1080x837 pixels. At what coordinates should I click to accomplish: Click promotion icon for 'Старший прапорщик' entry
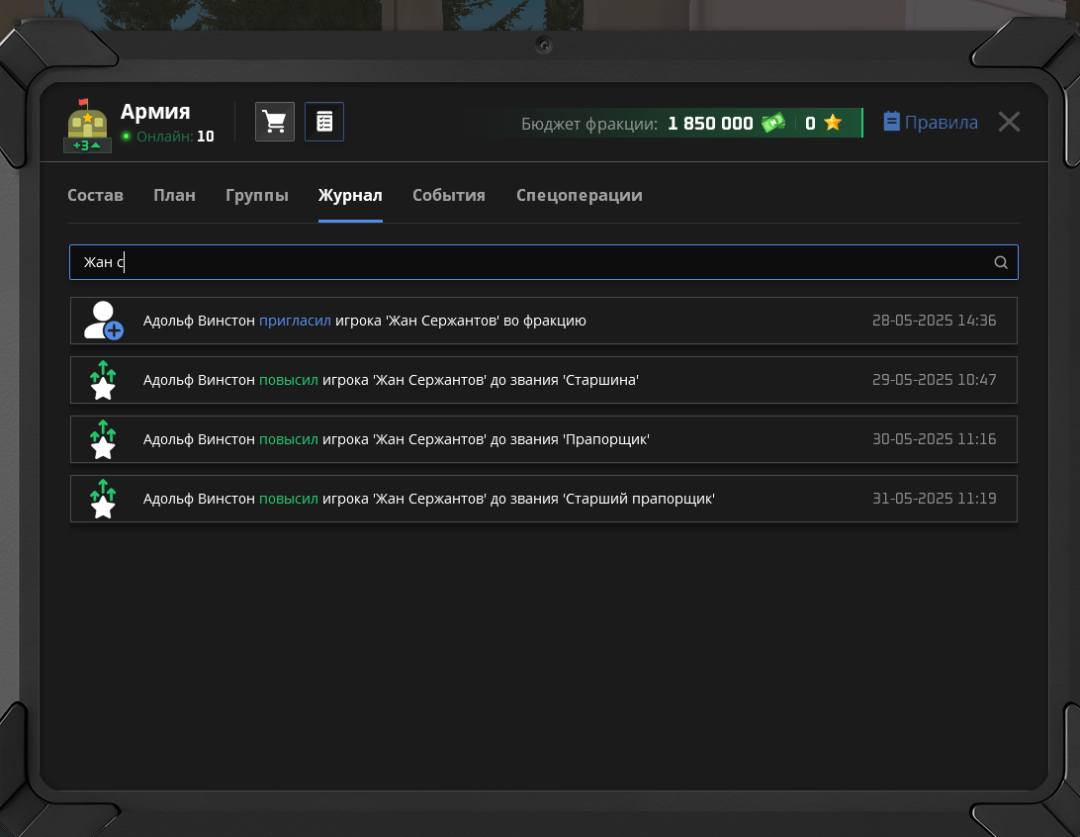tap(103, 499)
